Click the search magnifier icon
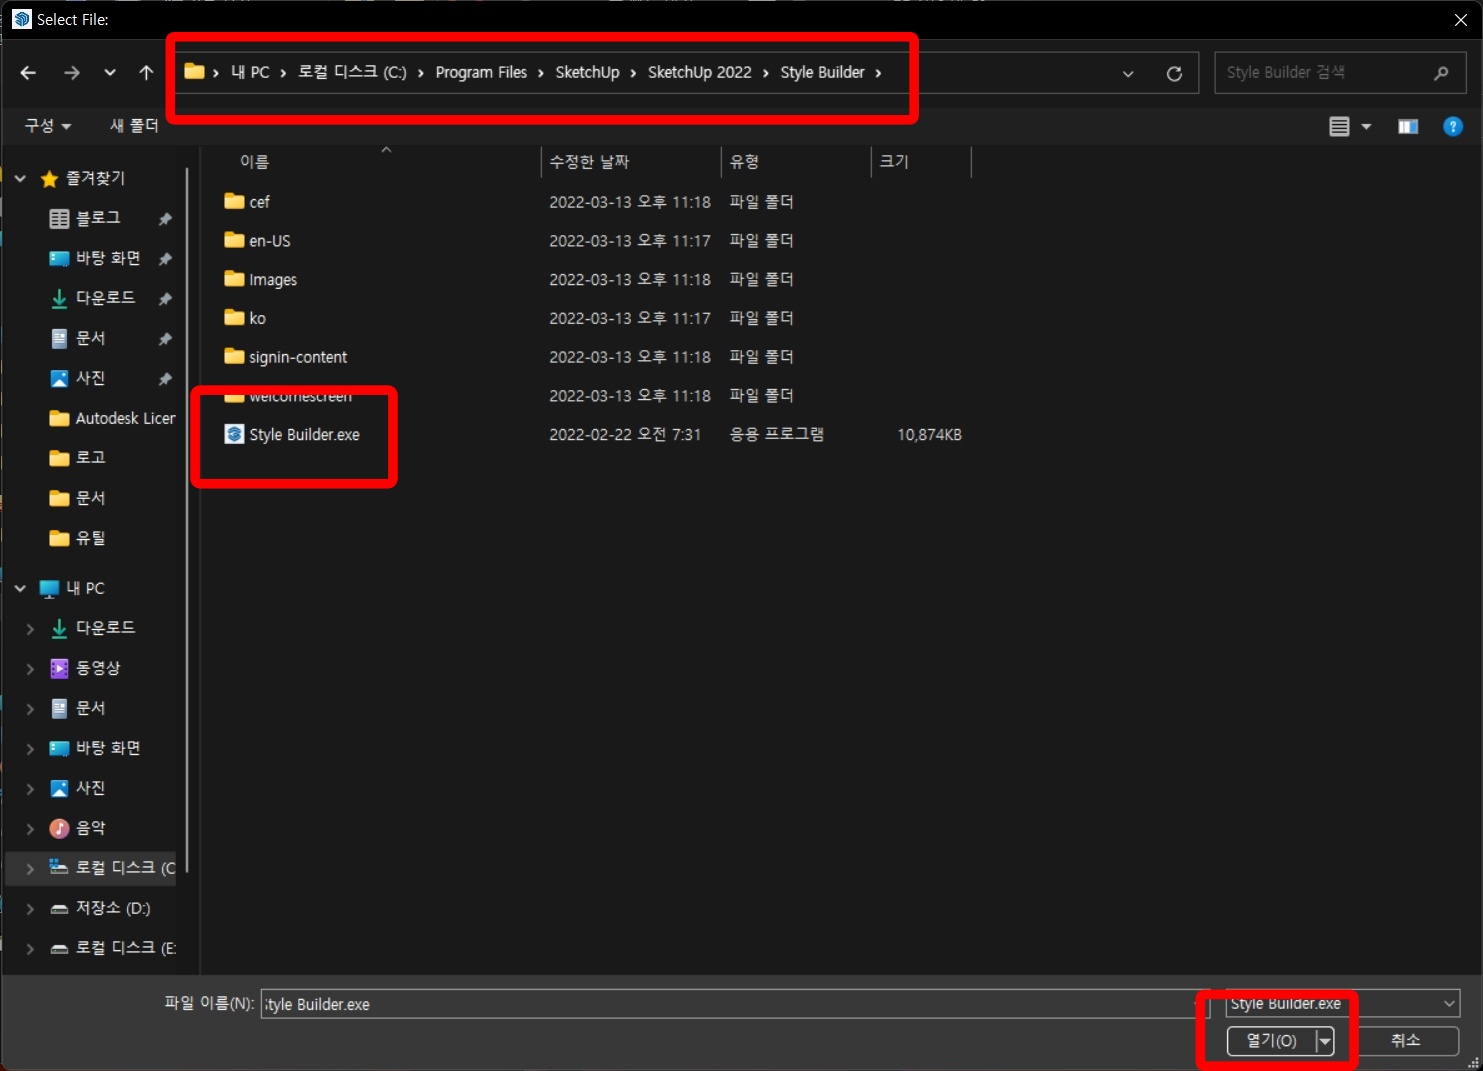The image size is (1483, 1071). 1441,73
